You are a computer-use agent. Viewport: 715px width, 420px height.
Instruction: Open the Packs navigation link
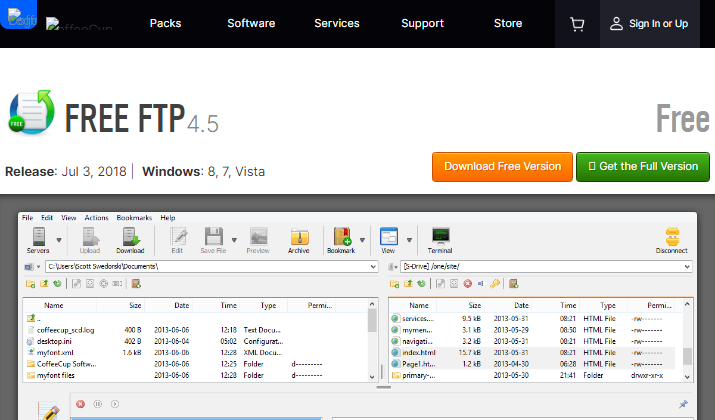[166, 23]
